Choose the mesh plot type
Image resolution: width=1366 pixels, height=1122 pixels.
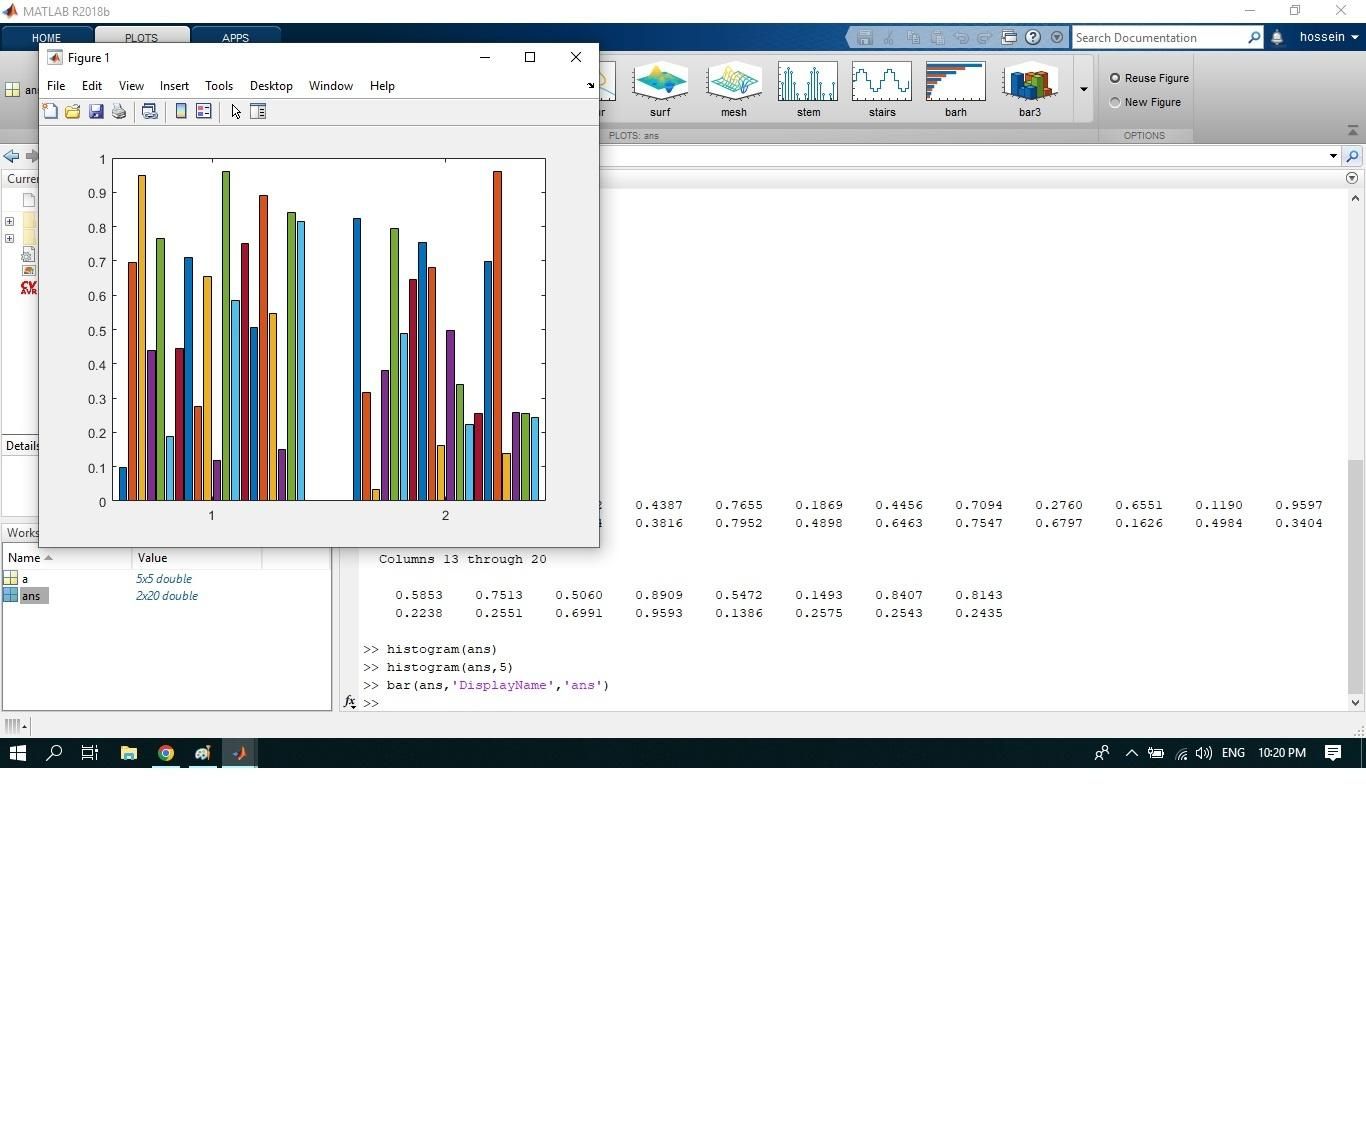point(734,90)
